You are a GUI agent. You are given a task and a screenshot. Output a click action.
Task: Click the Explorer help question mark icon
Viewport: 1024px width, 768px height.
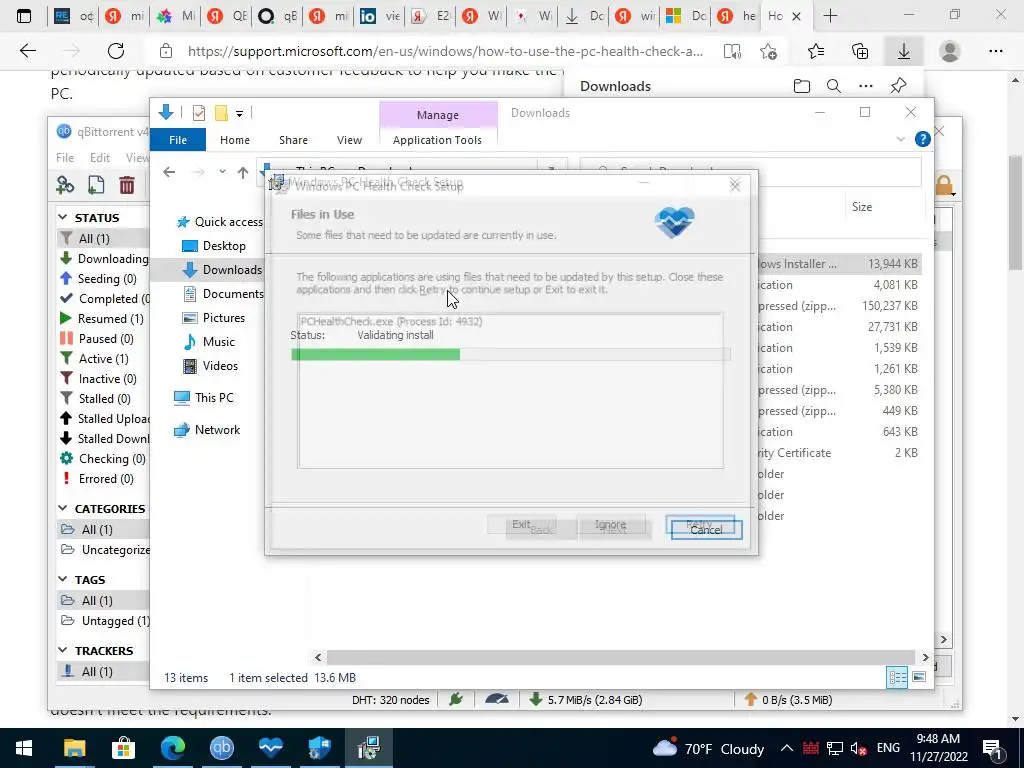[x=922, y=138]
